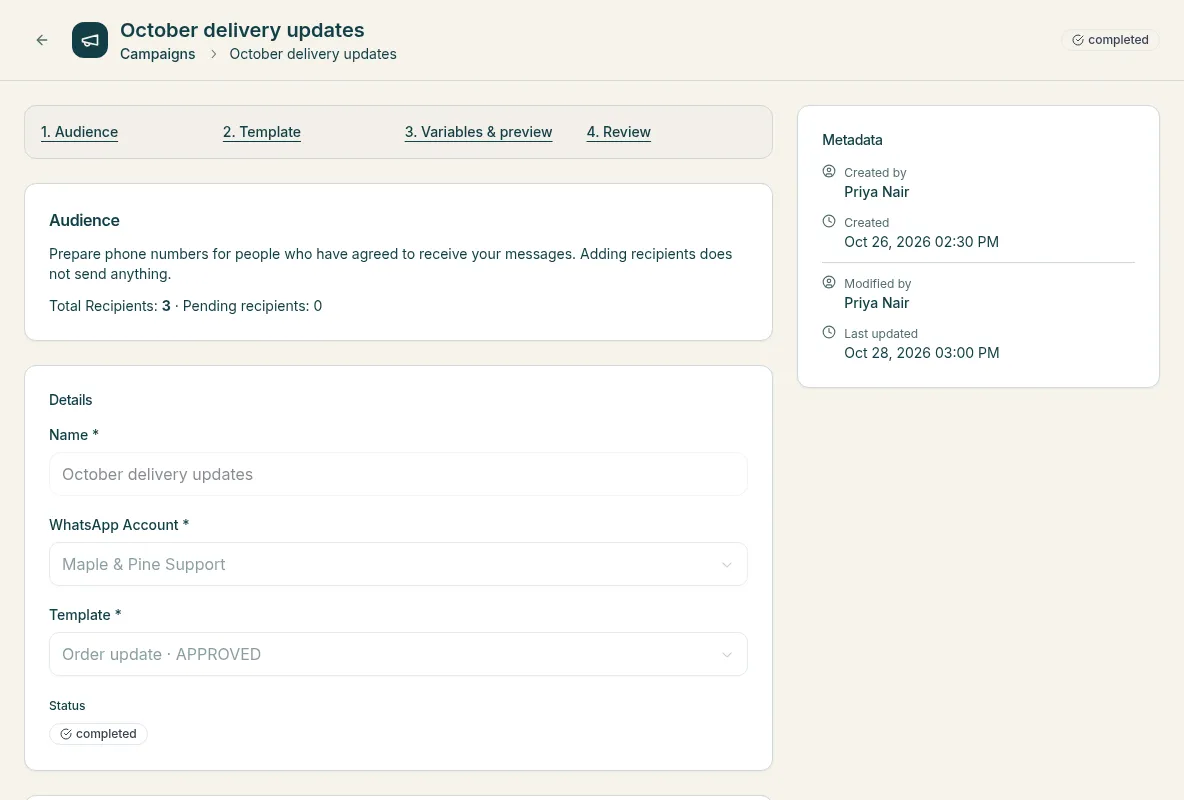The image size is (1184, 800).
Task: Click the Template * label
Action: pyautogui.click(x=85, y=615)
